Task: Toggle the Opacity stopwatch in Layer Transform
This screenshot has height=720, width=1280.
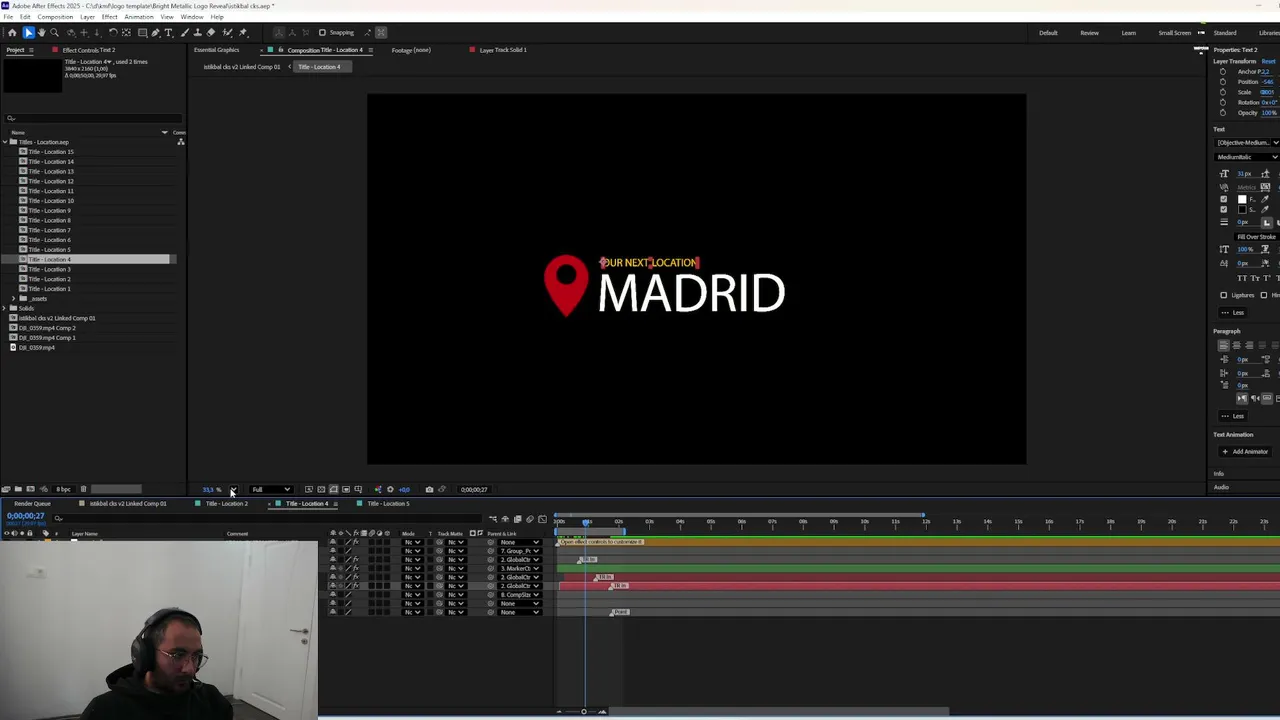Action: tap(1223, 113)
